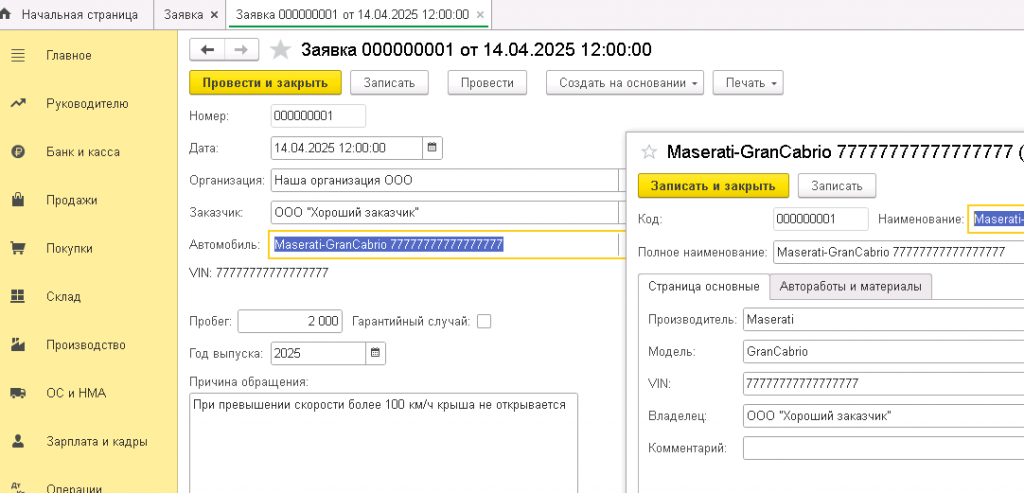Click the Продажи shopping bag icon
Image resolution: width=1024 pixels, height=493 pixels.
tap(18, 200)
